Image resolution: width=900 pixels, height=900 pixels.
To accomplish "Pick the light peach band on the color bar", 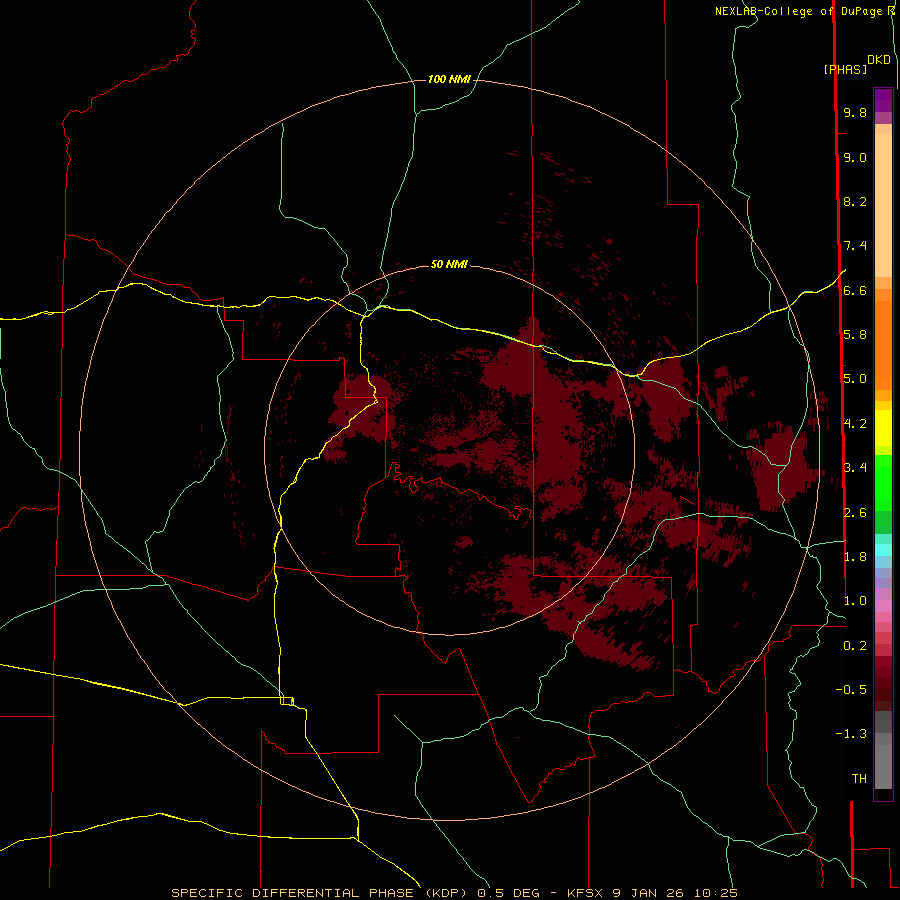I will point(883,205).
